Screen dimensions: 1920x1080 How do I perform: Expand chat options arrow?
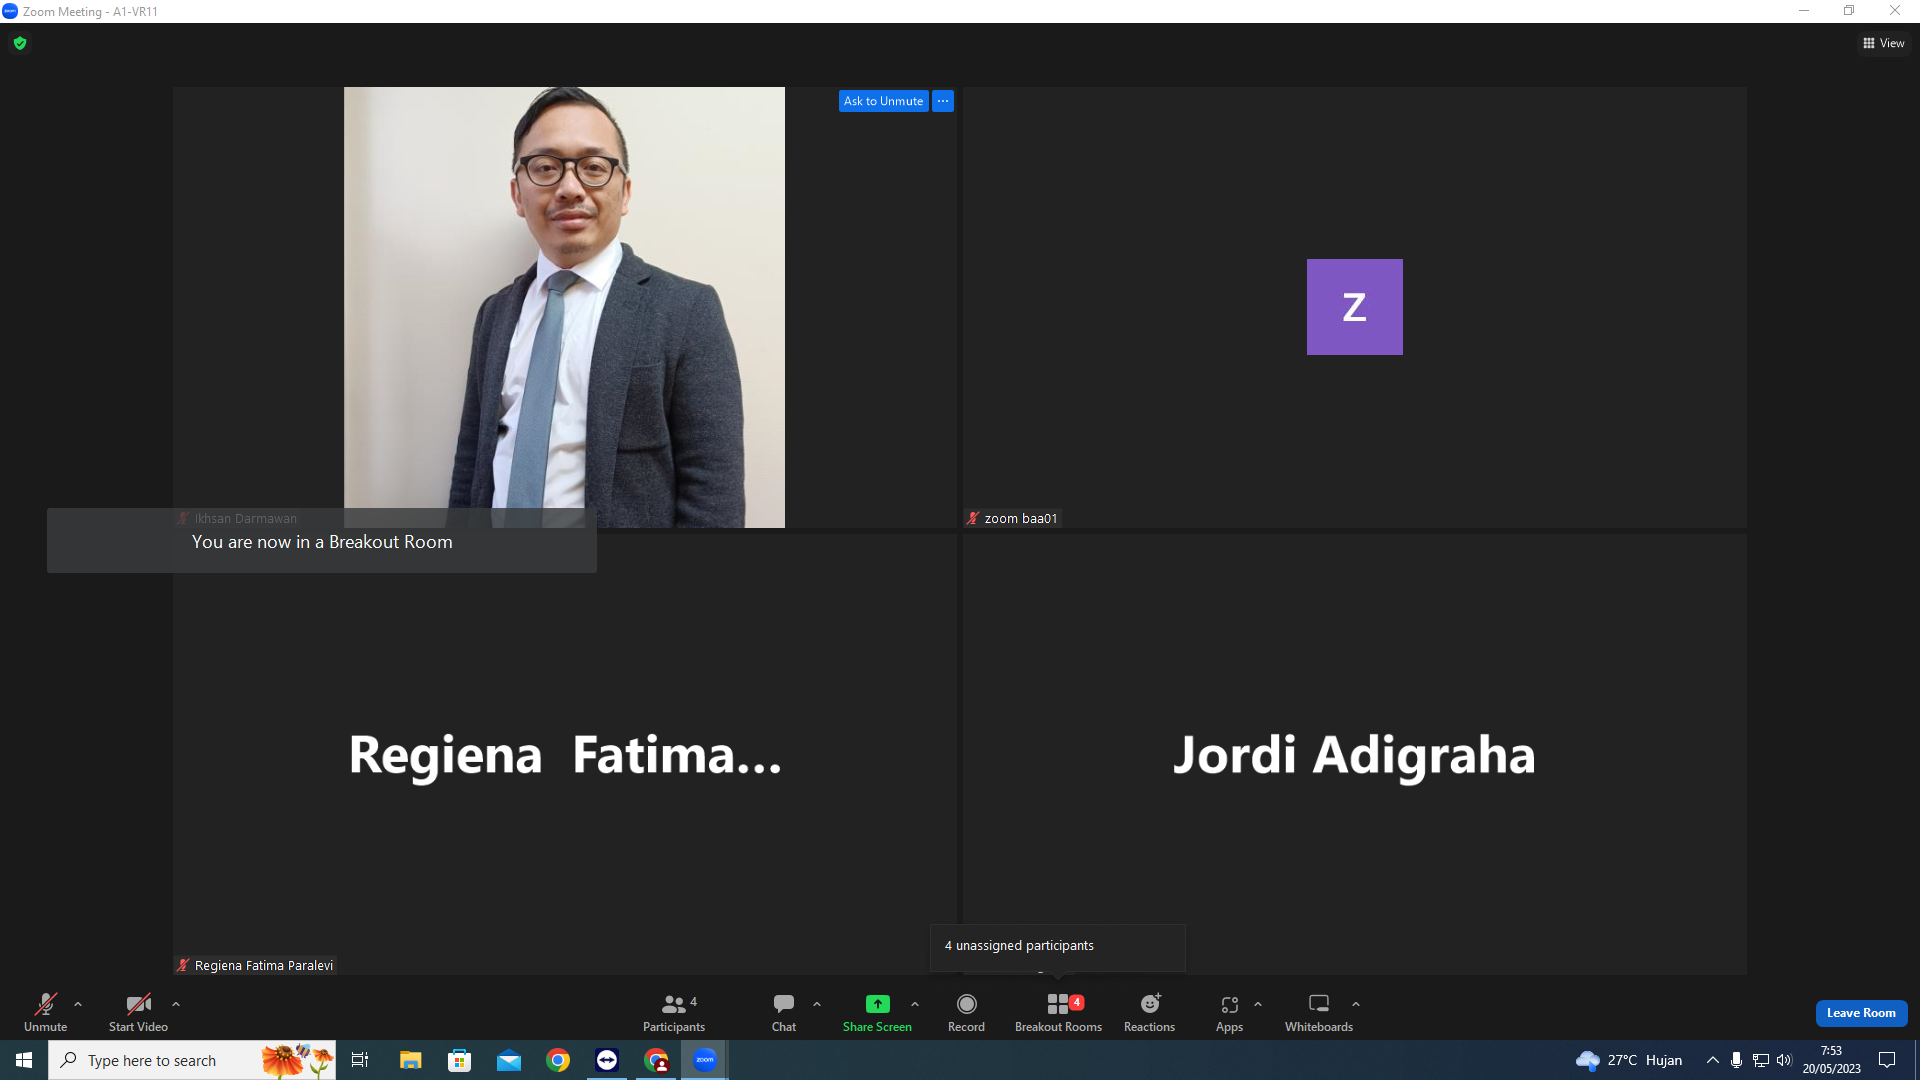pos(817,1004)
